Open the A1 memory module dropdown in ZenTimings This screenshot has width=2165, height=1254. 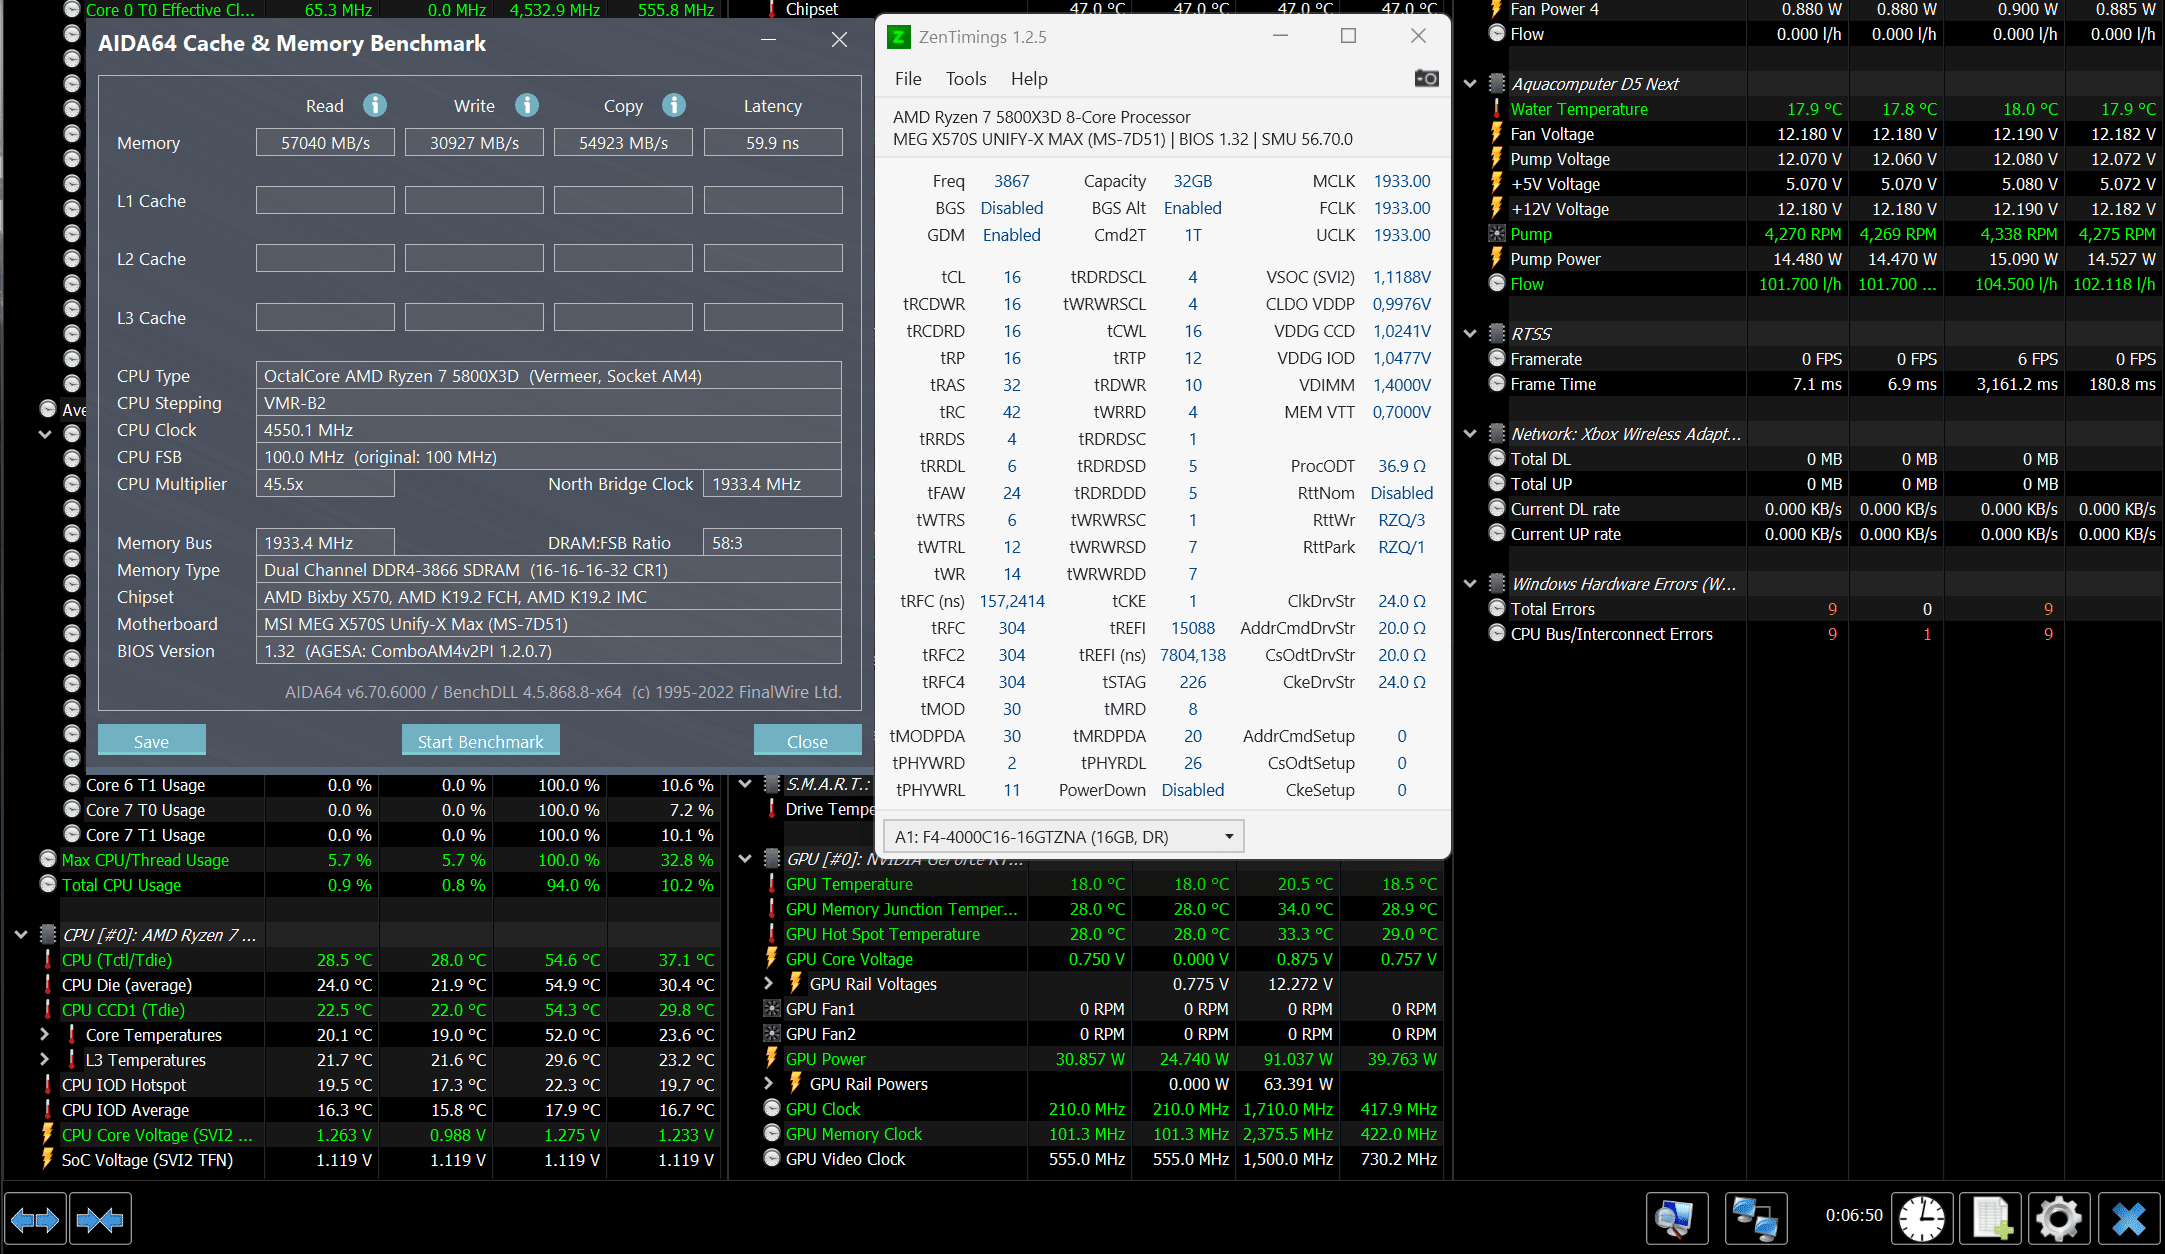[1064, 837]
